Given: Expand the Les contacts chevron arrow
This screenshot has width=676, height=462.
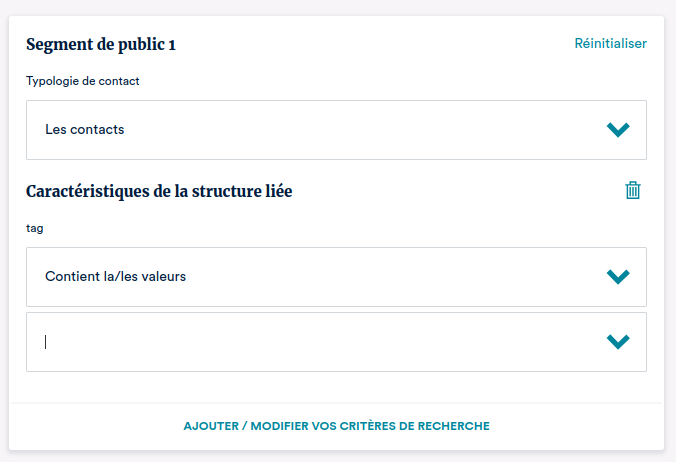Looking at the screenshot, I should click(x=618, y=130).
